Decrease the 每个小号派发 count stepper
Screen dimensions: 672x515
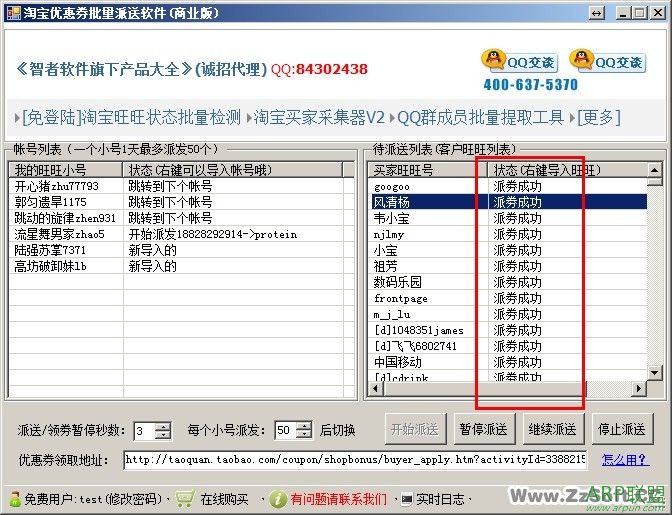click(304, 434)
